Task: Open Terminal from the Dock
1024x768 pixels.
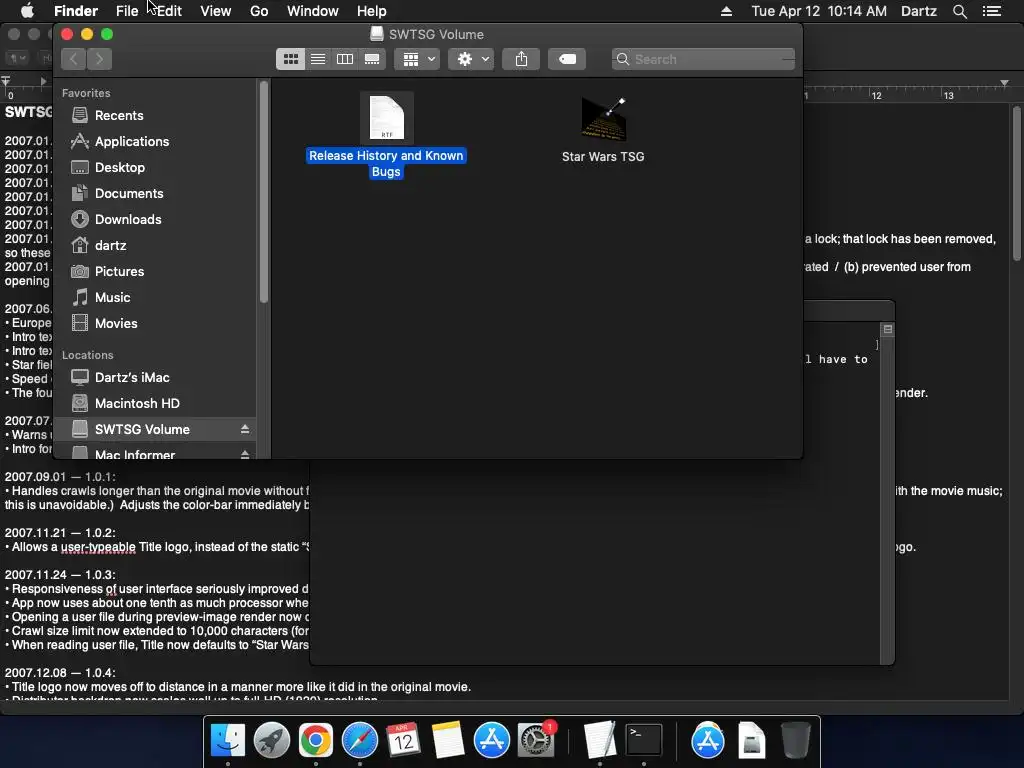Action: pos(644,741)
